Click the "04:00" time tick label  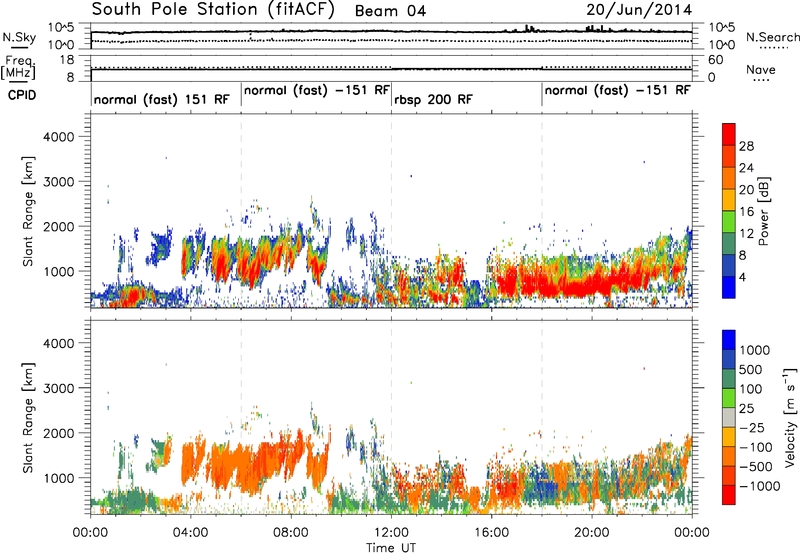(x=190, y=533)
